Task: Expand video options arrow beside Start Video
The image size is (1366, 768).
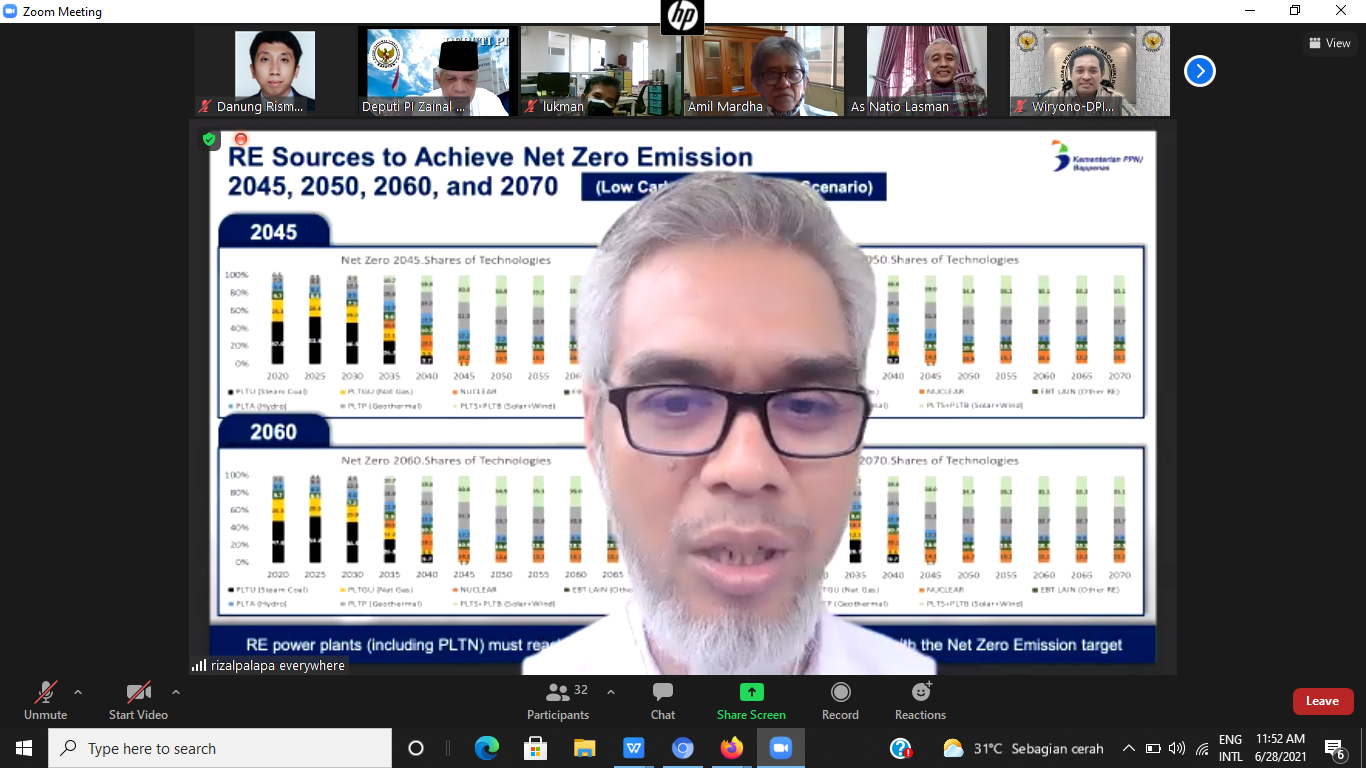Action: [176, 692]
